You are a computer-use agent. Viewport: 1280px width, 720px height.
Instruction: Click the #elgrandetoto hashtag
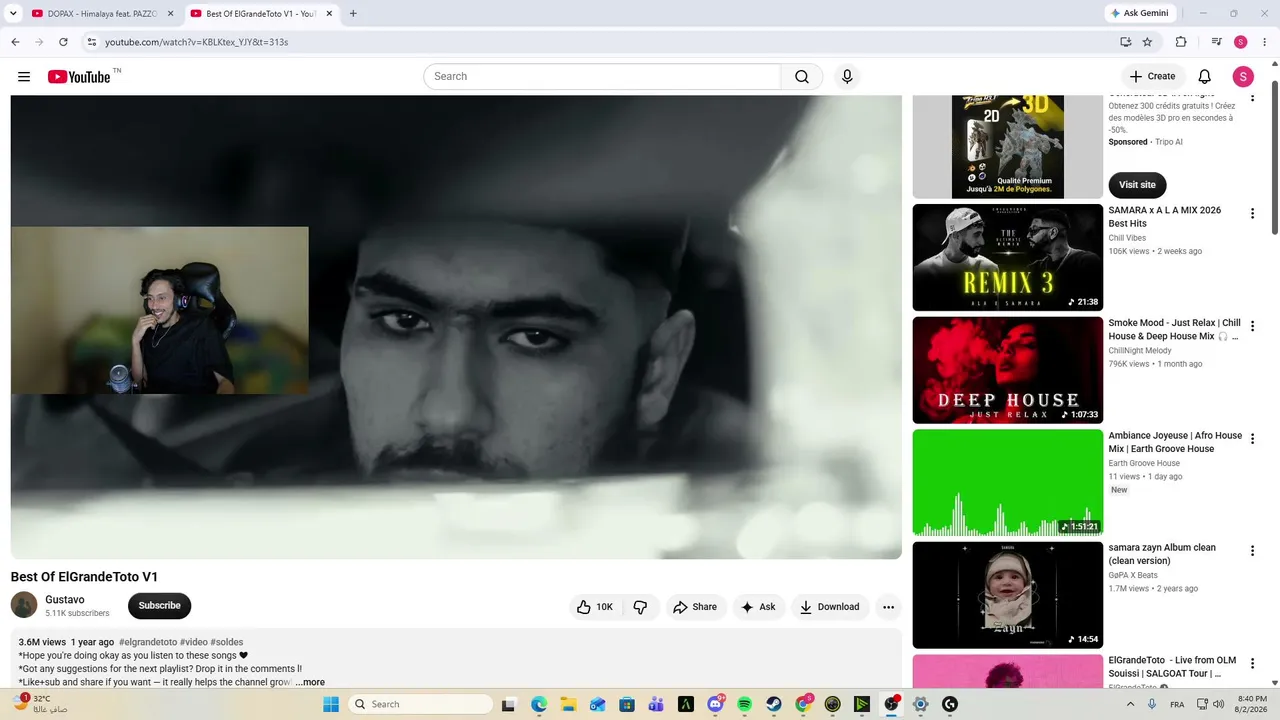tap(148, 642)
